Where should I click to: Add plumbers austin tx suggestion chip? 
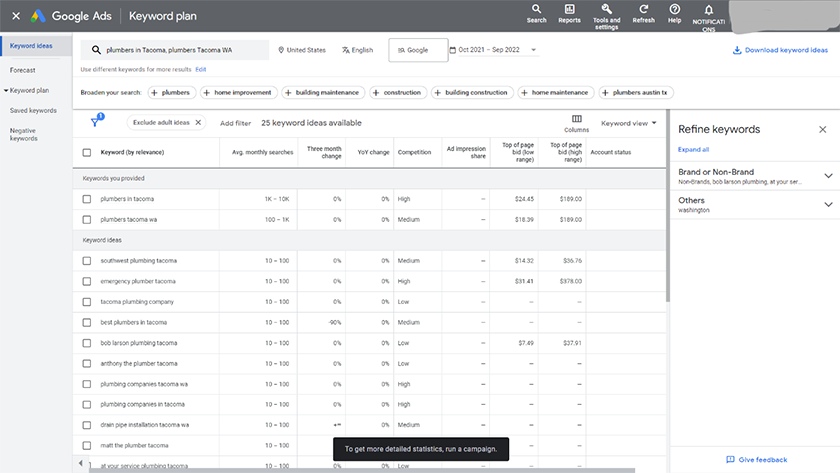tap(636, 93)
